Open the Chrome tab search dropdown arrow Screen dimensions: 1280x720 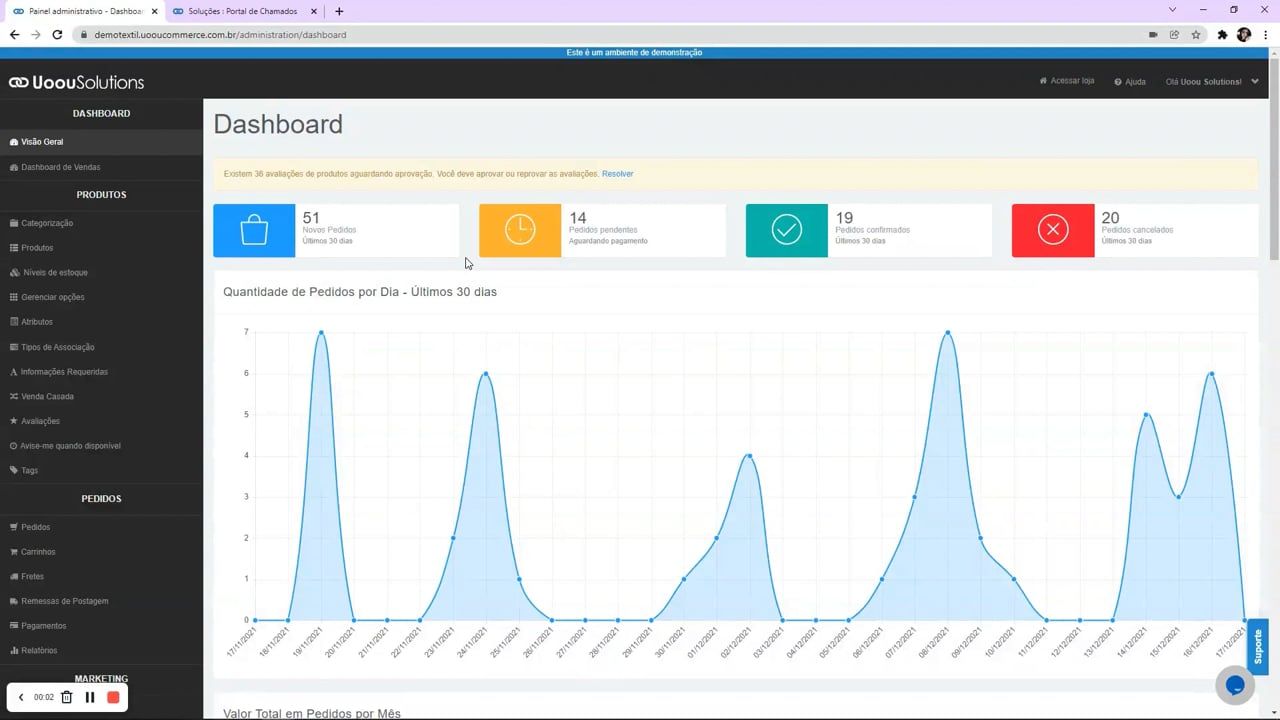pyautogui.click(x=1173, y=10)
